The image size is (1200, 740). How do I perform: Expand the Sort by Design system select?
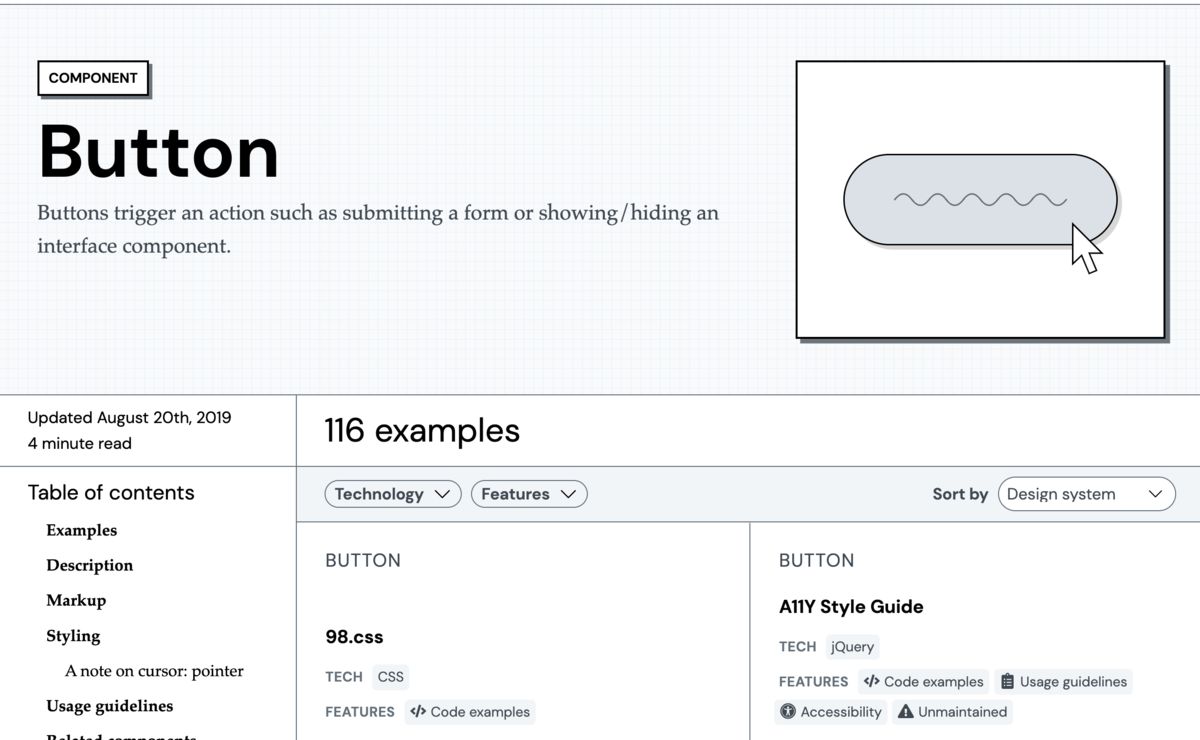pos(1086,494)
